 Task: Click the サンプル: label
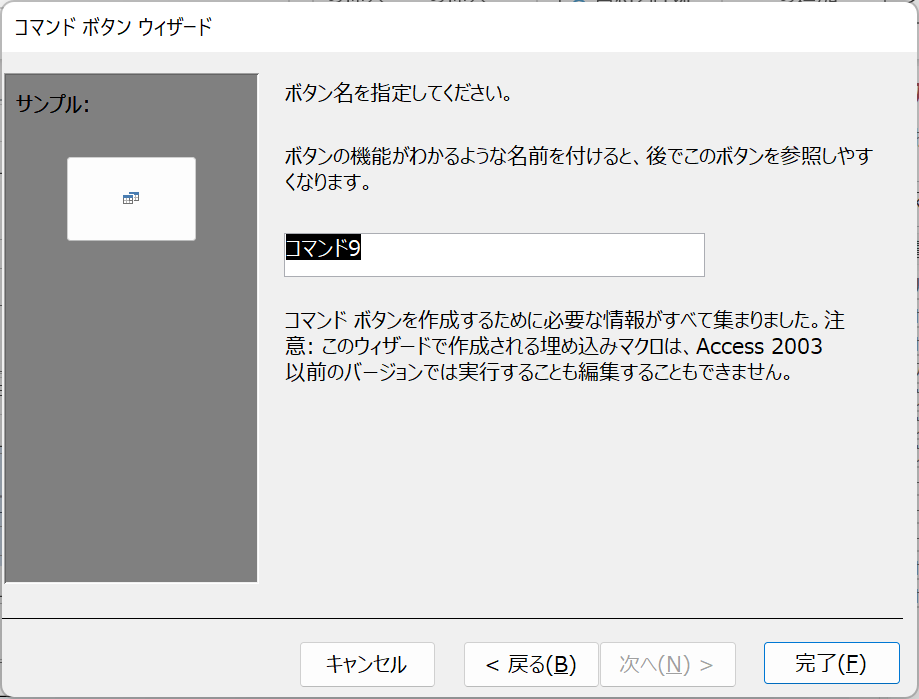52,104
